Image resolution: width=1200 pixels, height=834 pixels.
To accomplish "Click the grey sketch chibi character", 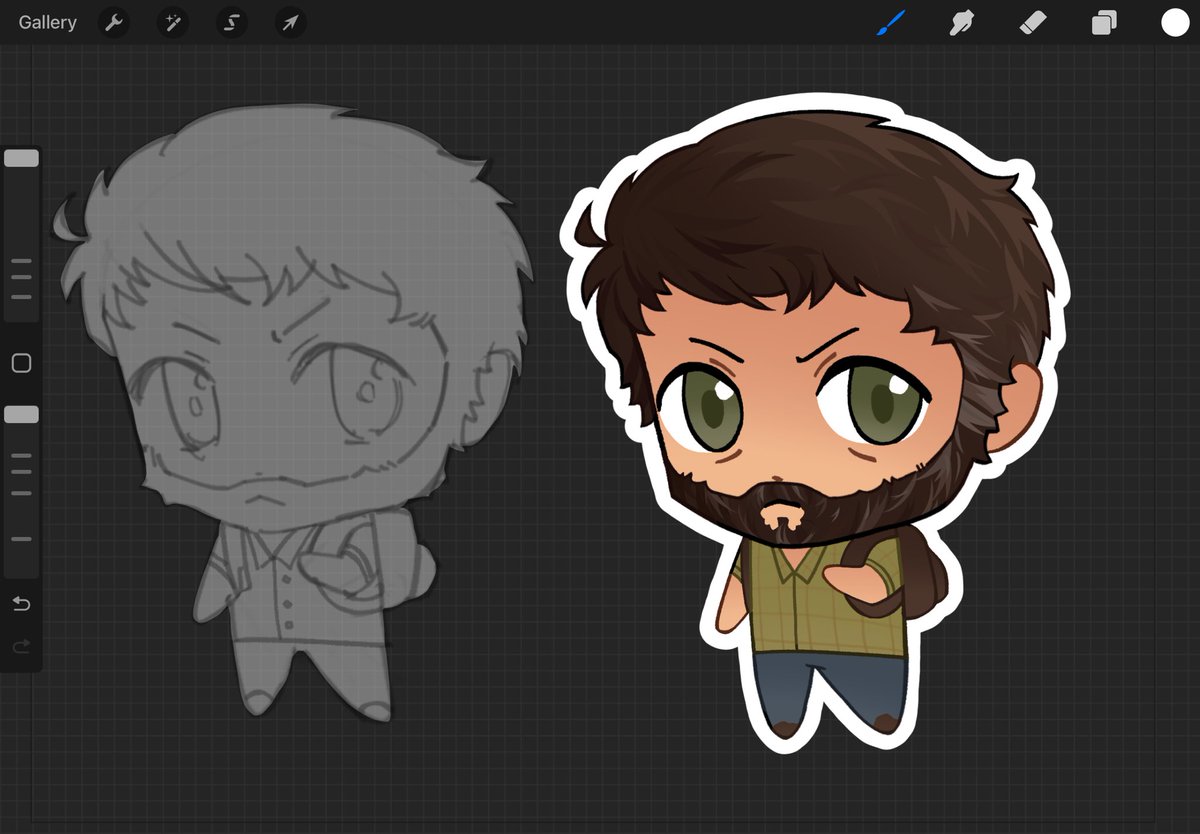I will [x=295, y=410].
